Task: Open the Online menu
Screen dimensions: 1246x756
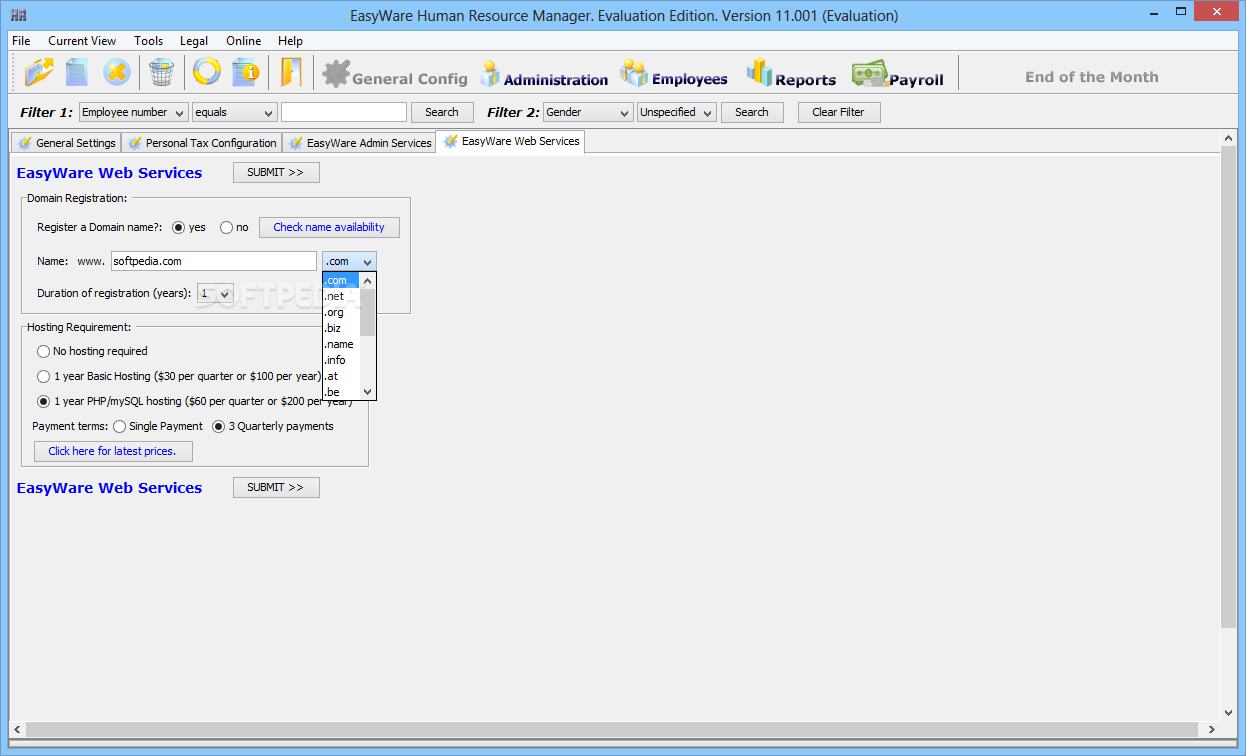Action: pyautogui.click(x=243, y=41)
